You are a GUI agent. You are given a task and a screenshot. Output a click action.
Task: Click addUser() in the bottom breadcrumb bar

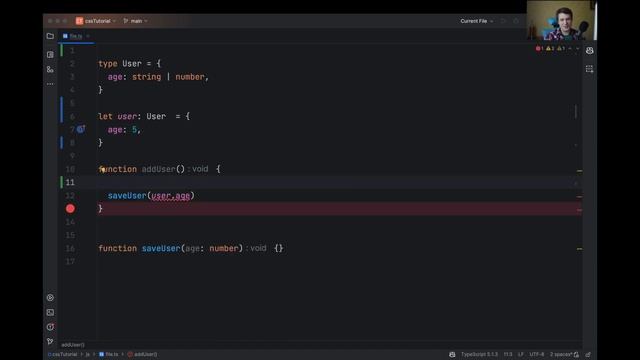click(x=142, y=354)
